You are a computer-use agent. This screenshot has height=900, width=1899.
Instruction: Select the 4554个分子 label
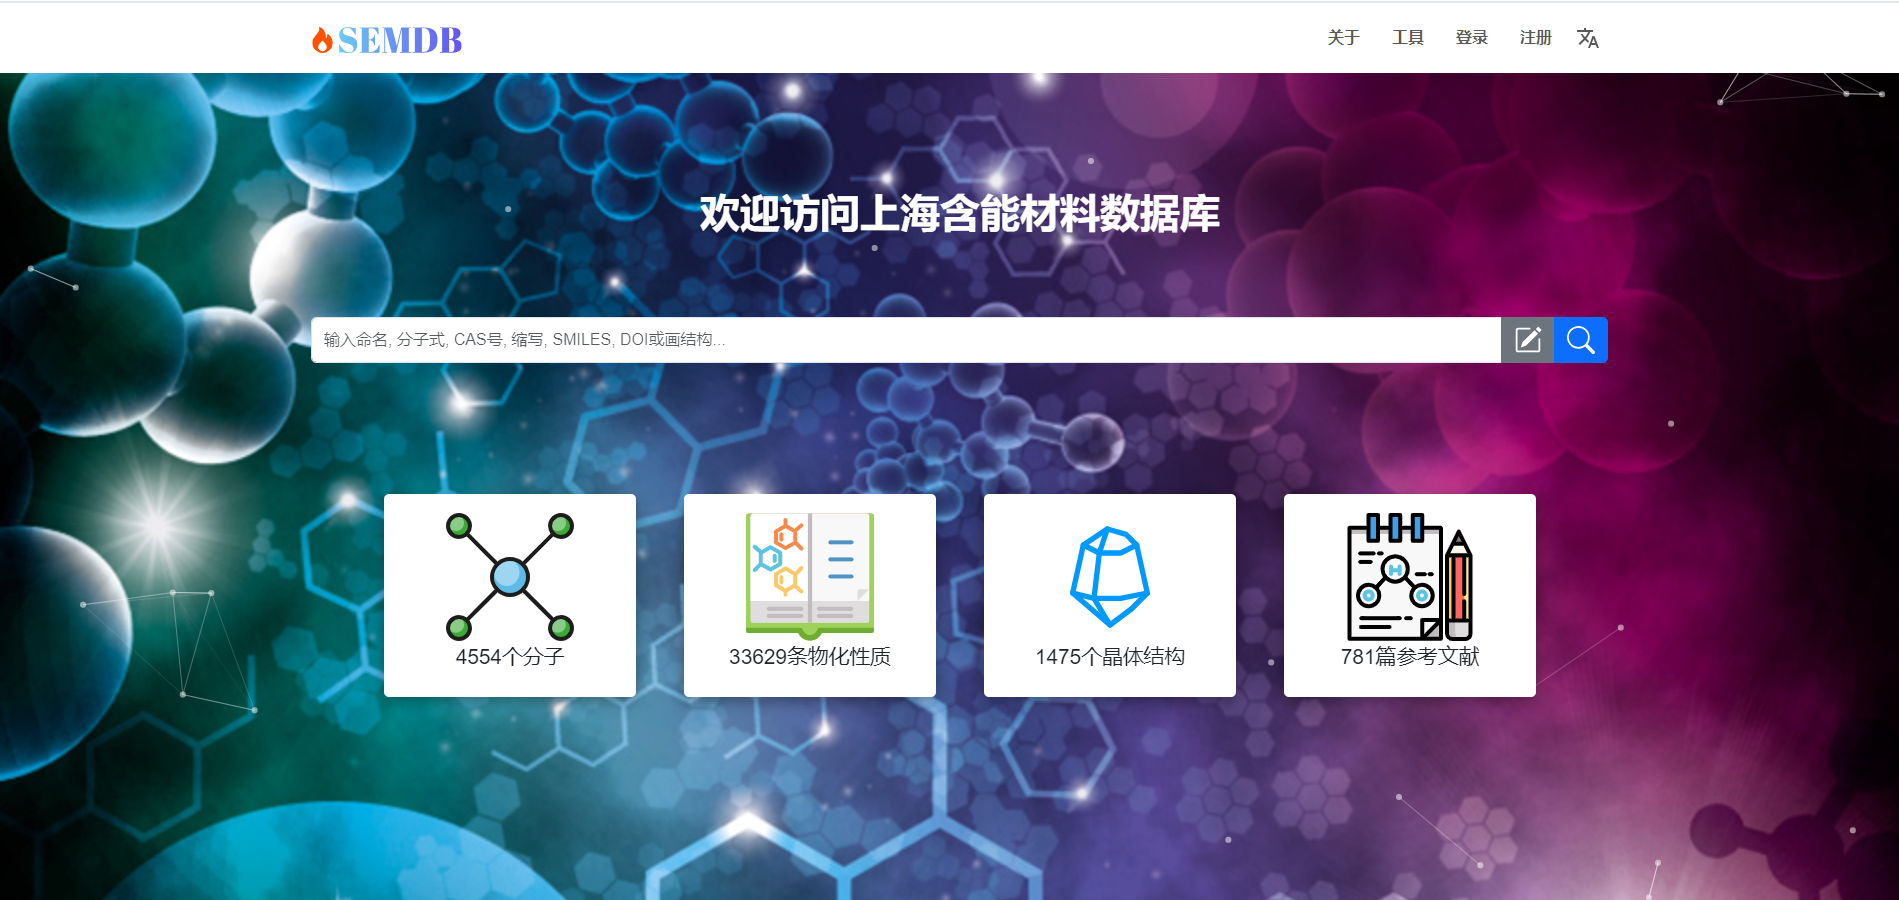click(x=510, y=657)
